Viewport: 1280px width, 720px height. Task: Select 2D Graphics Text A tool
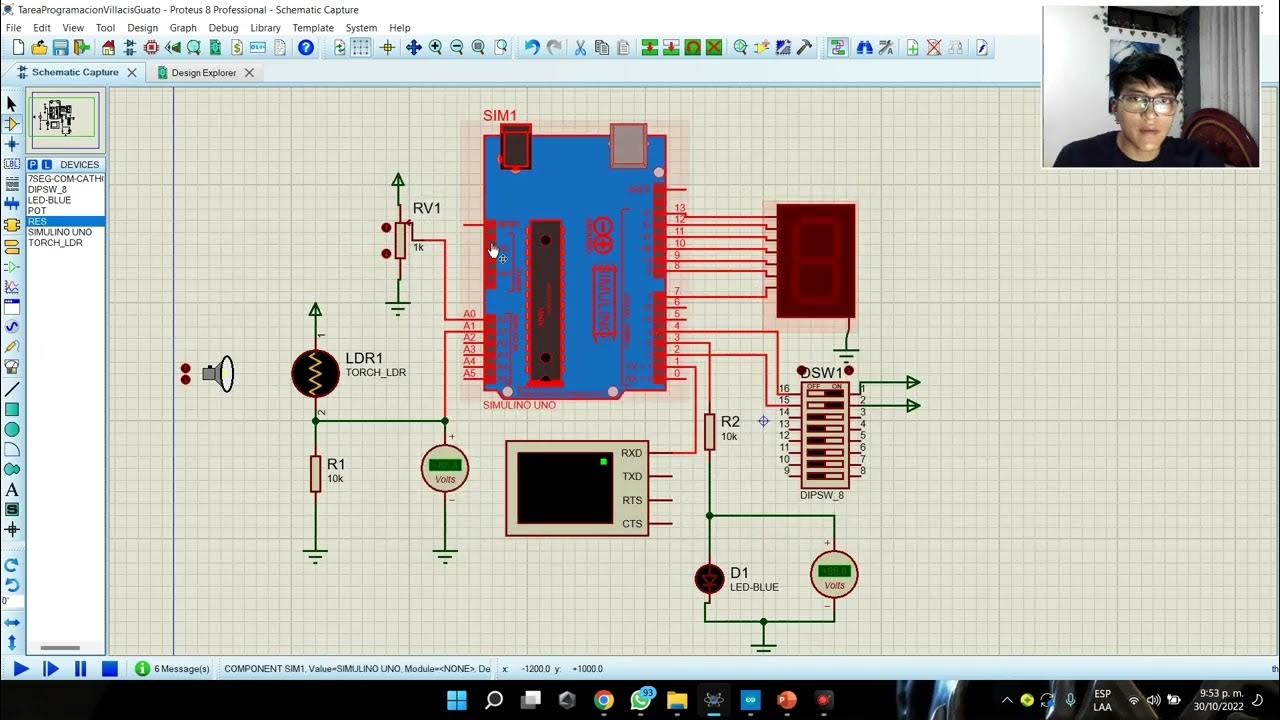point(12,490)
